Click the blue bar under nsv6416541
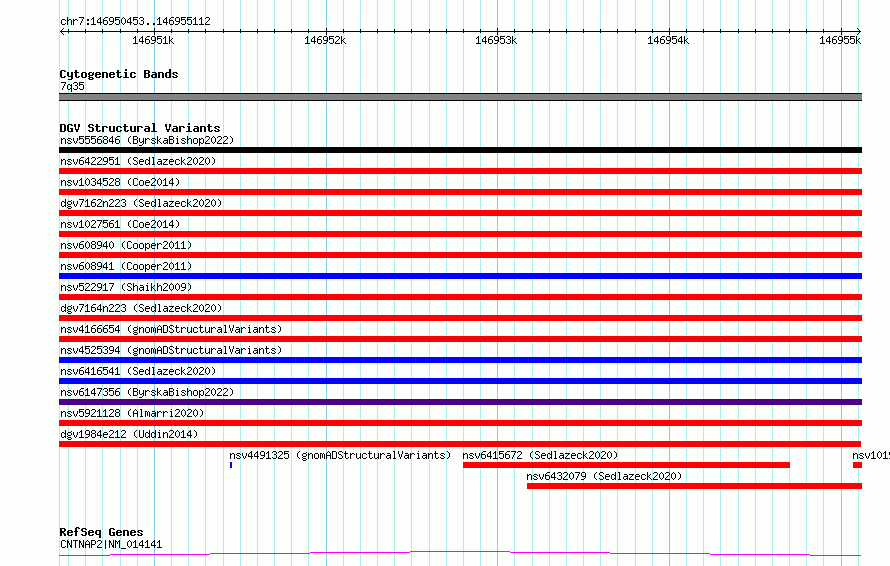 (x=460, y=381)
